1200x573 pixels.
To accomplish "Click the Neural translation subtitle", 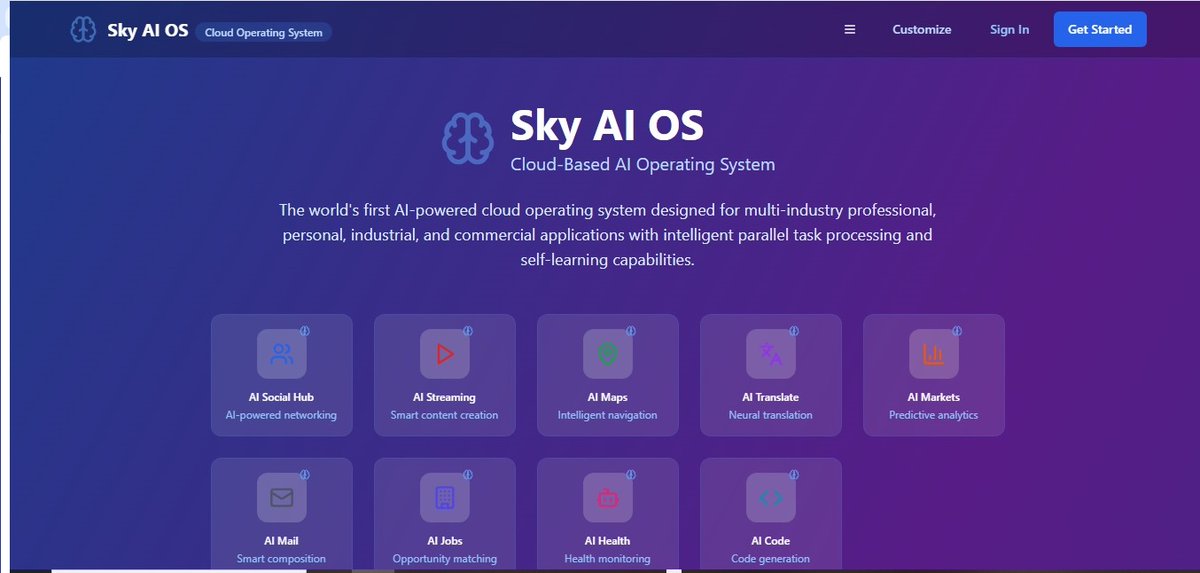I will [771, 415].
